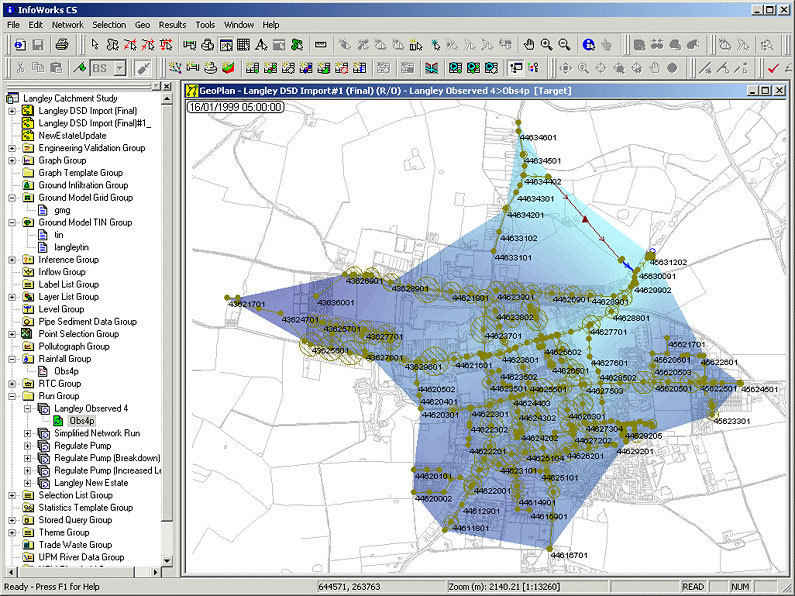Select the Pollutograph Group item
This screenshot has height=596, width=795.
pos(74,347)
